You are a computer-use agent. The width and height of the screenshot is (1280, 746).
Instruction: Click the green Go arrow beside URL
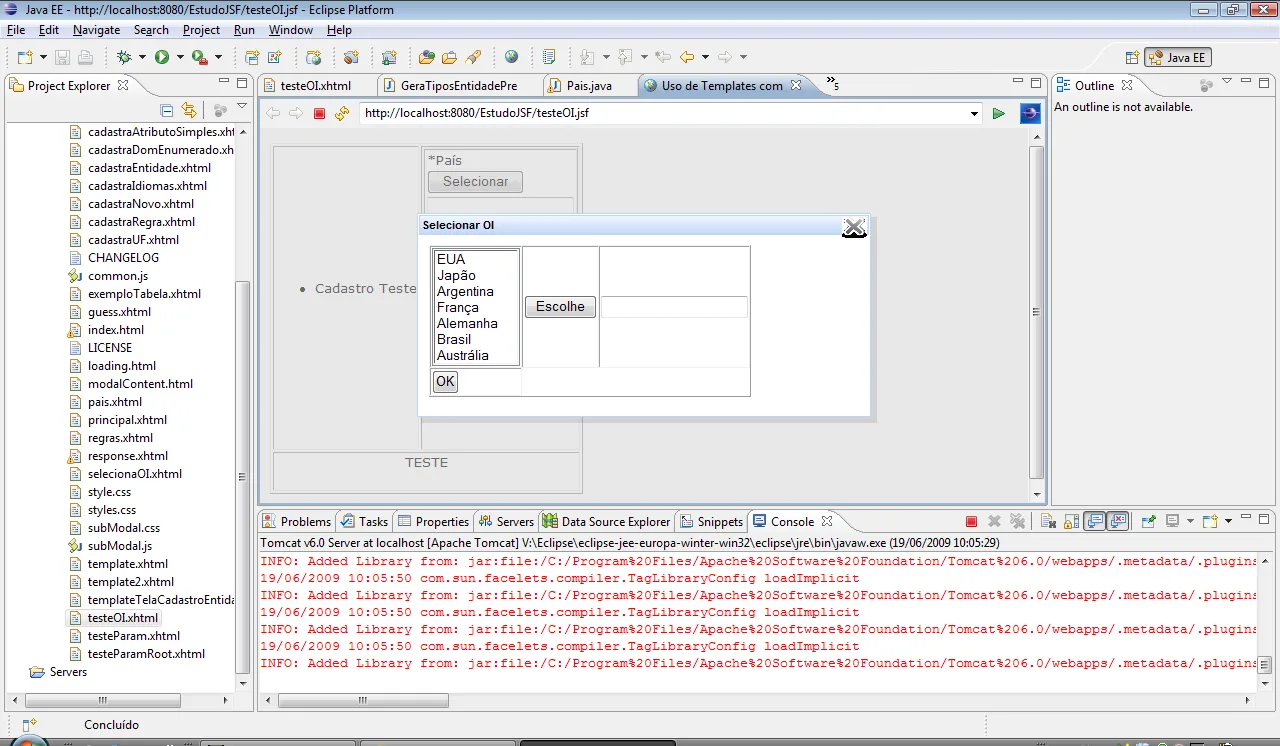coord(998,113)
